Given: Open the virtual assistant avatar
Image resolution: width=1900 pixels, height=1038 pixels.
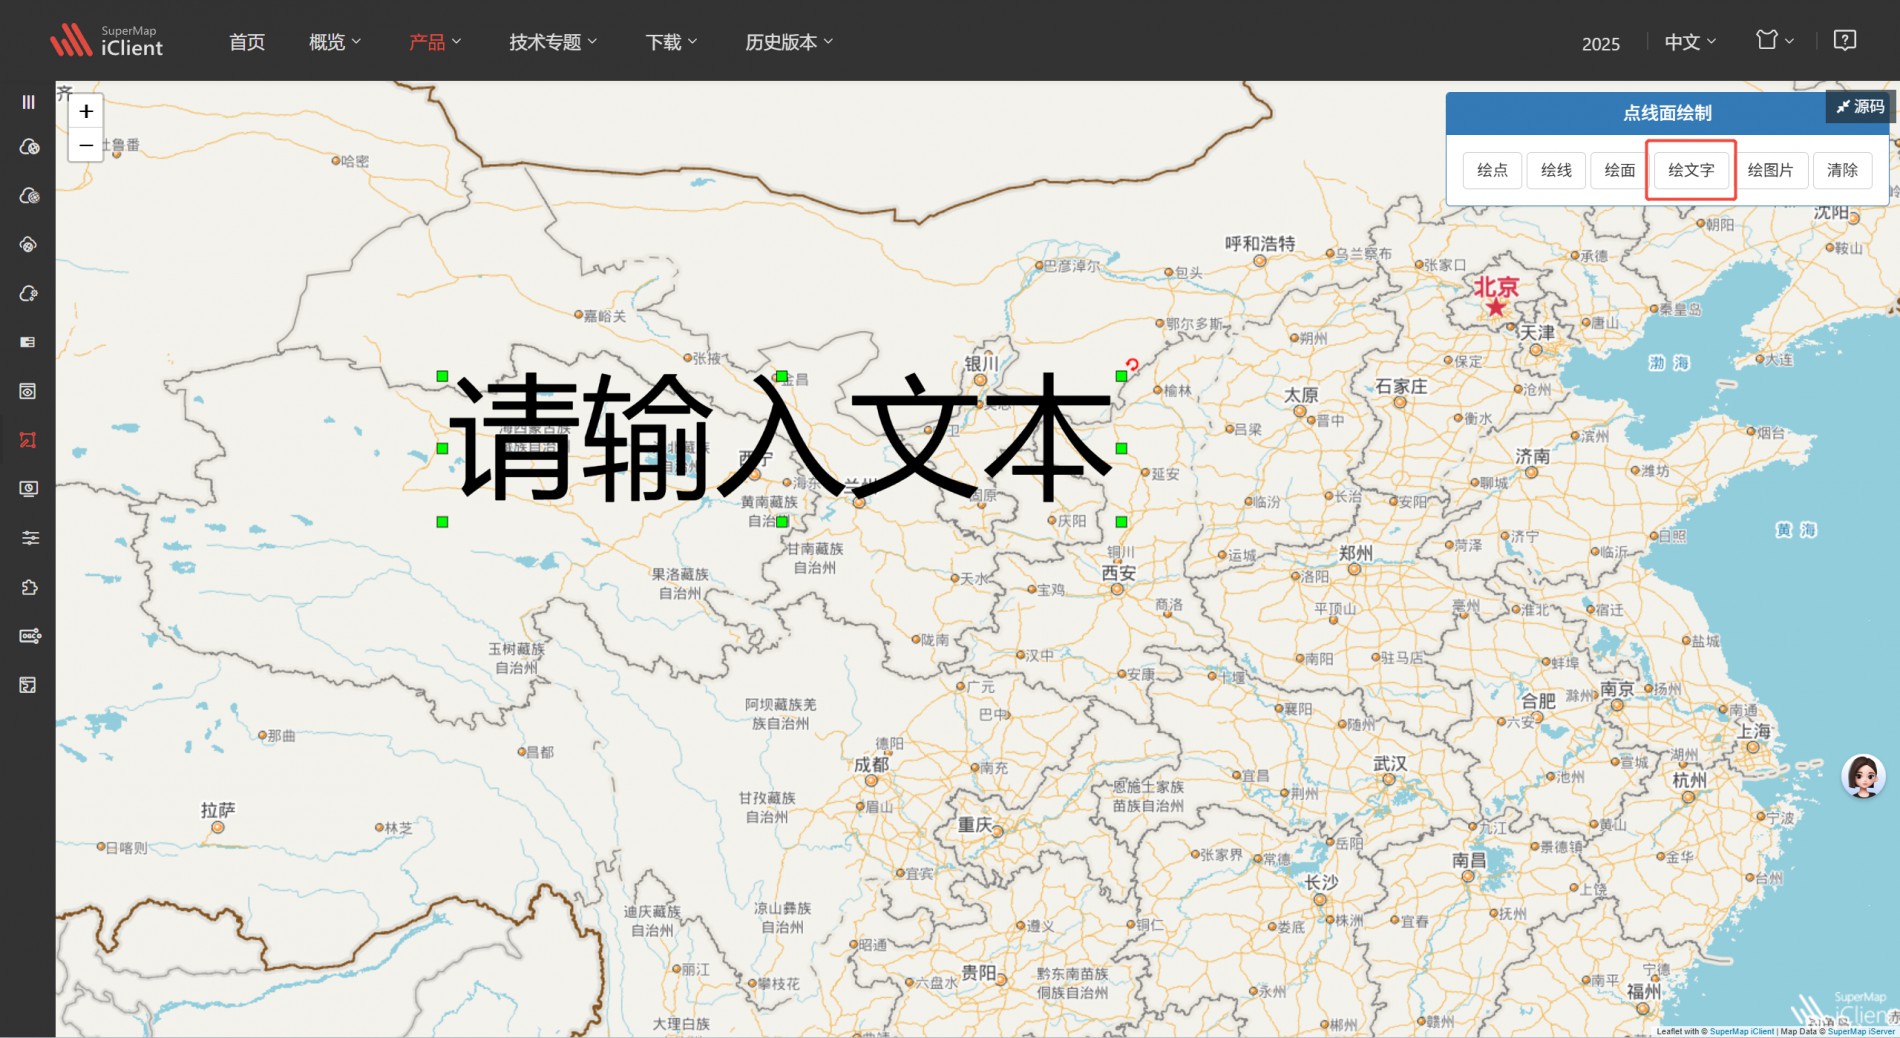Looking at the screenshot, I should tap(1863, 776).
